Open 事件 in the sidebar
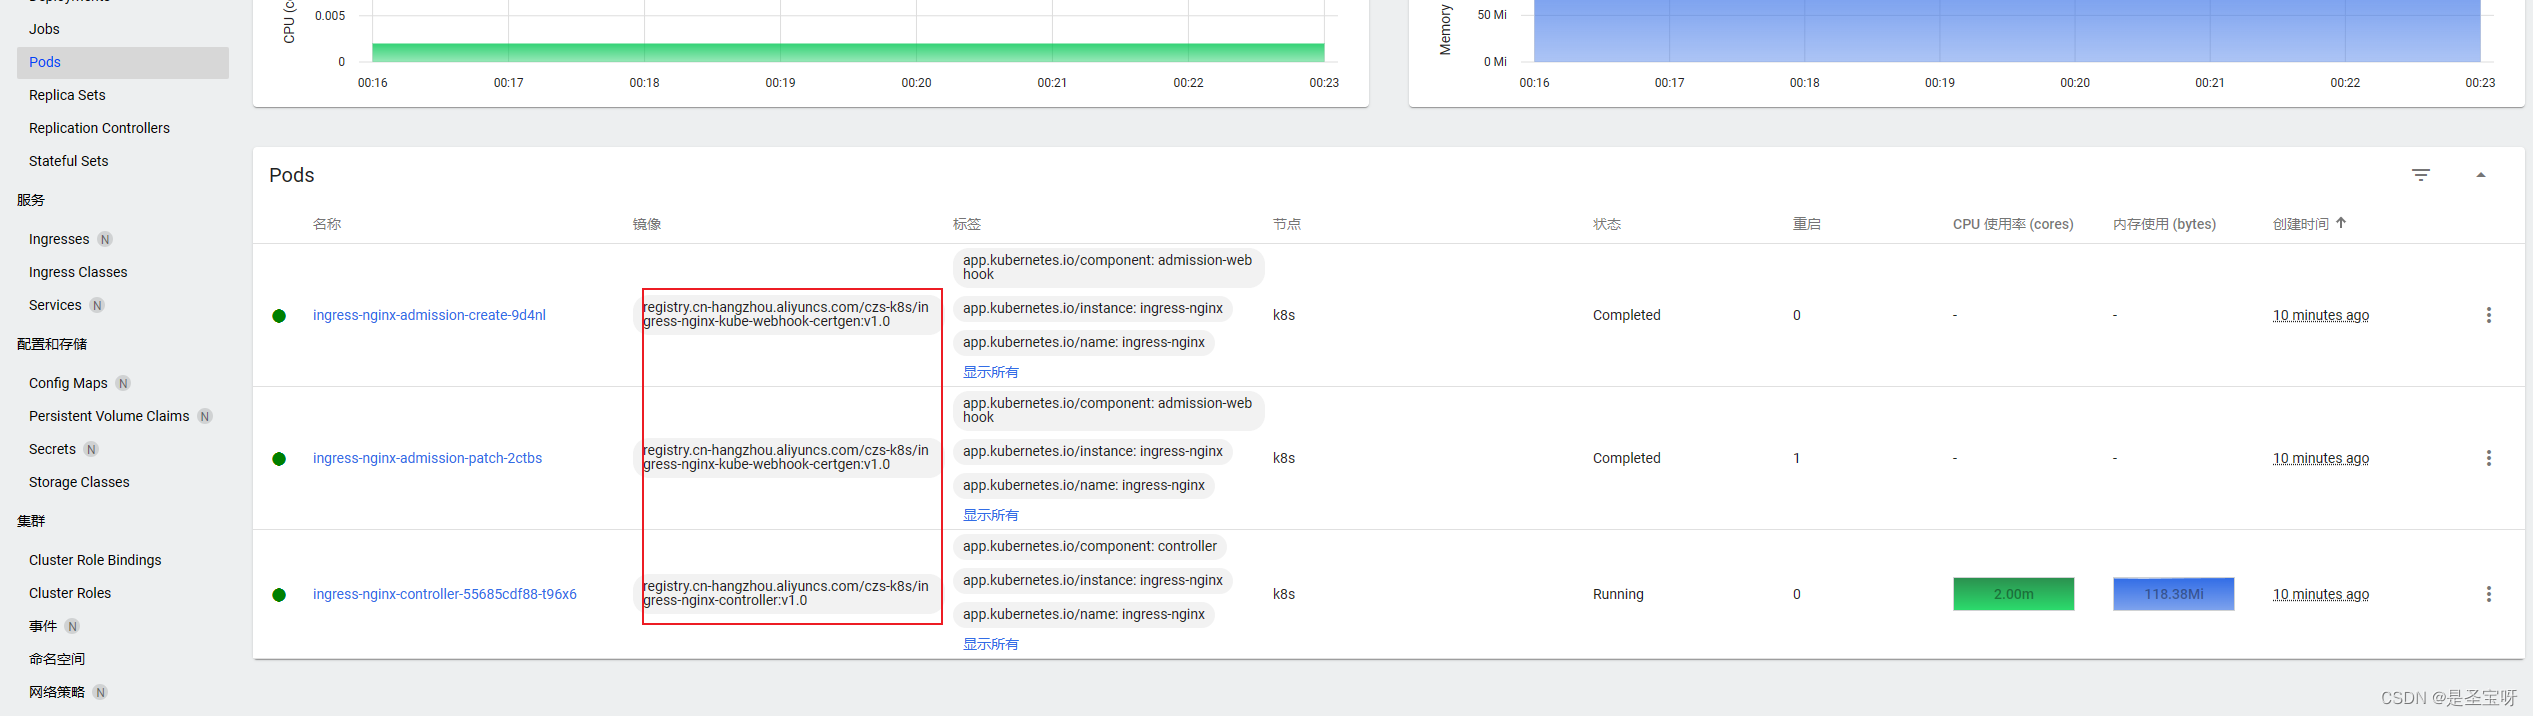The width and height of the screenshot is (2533, 716). click(x=43, y=626)
